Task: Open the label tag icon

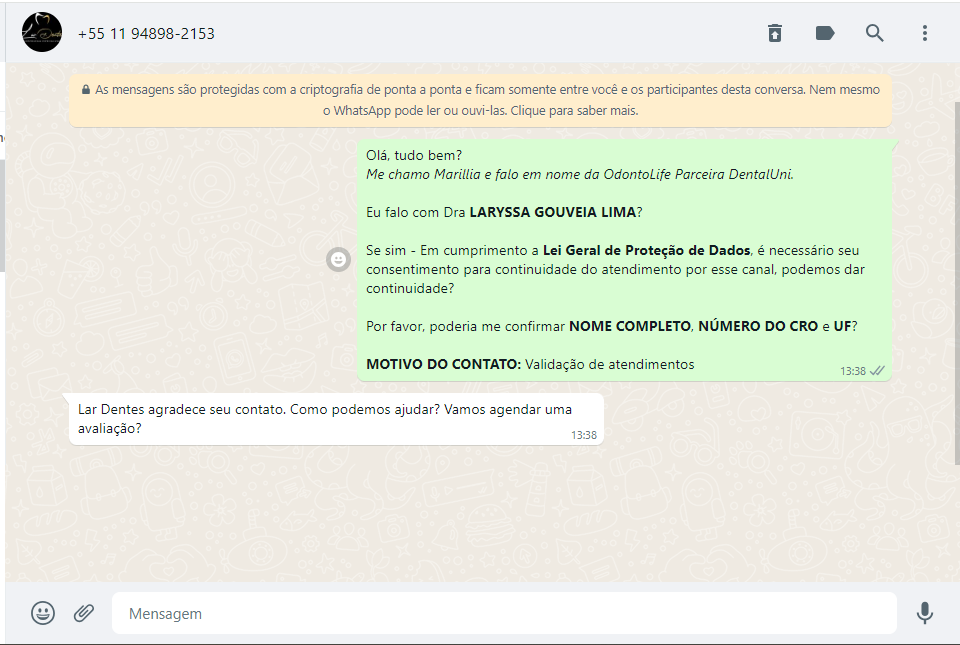Action: click(x=825, y=33)
